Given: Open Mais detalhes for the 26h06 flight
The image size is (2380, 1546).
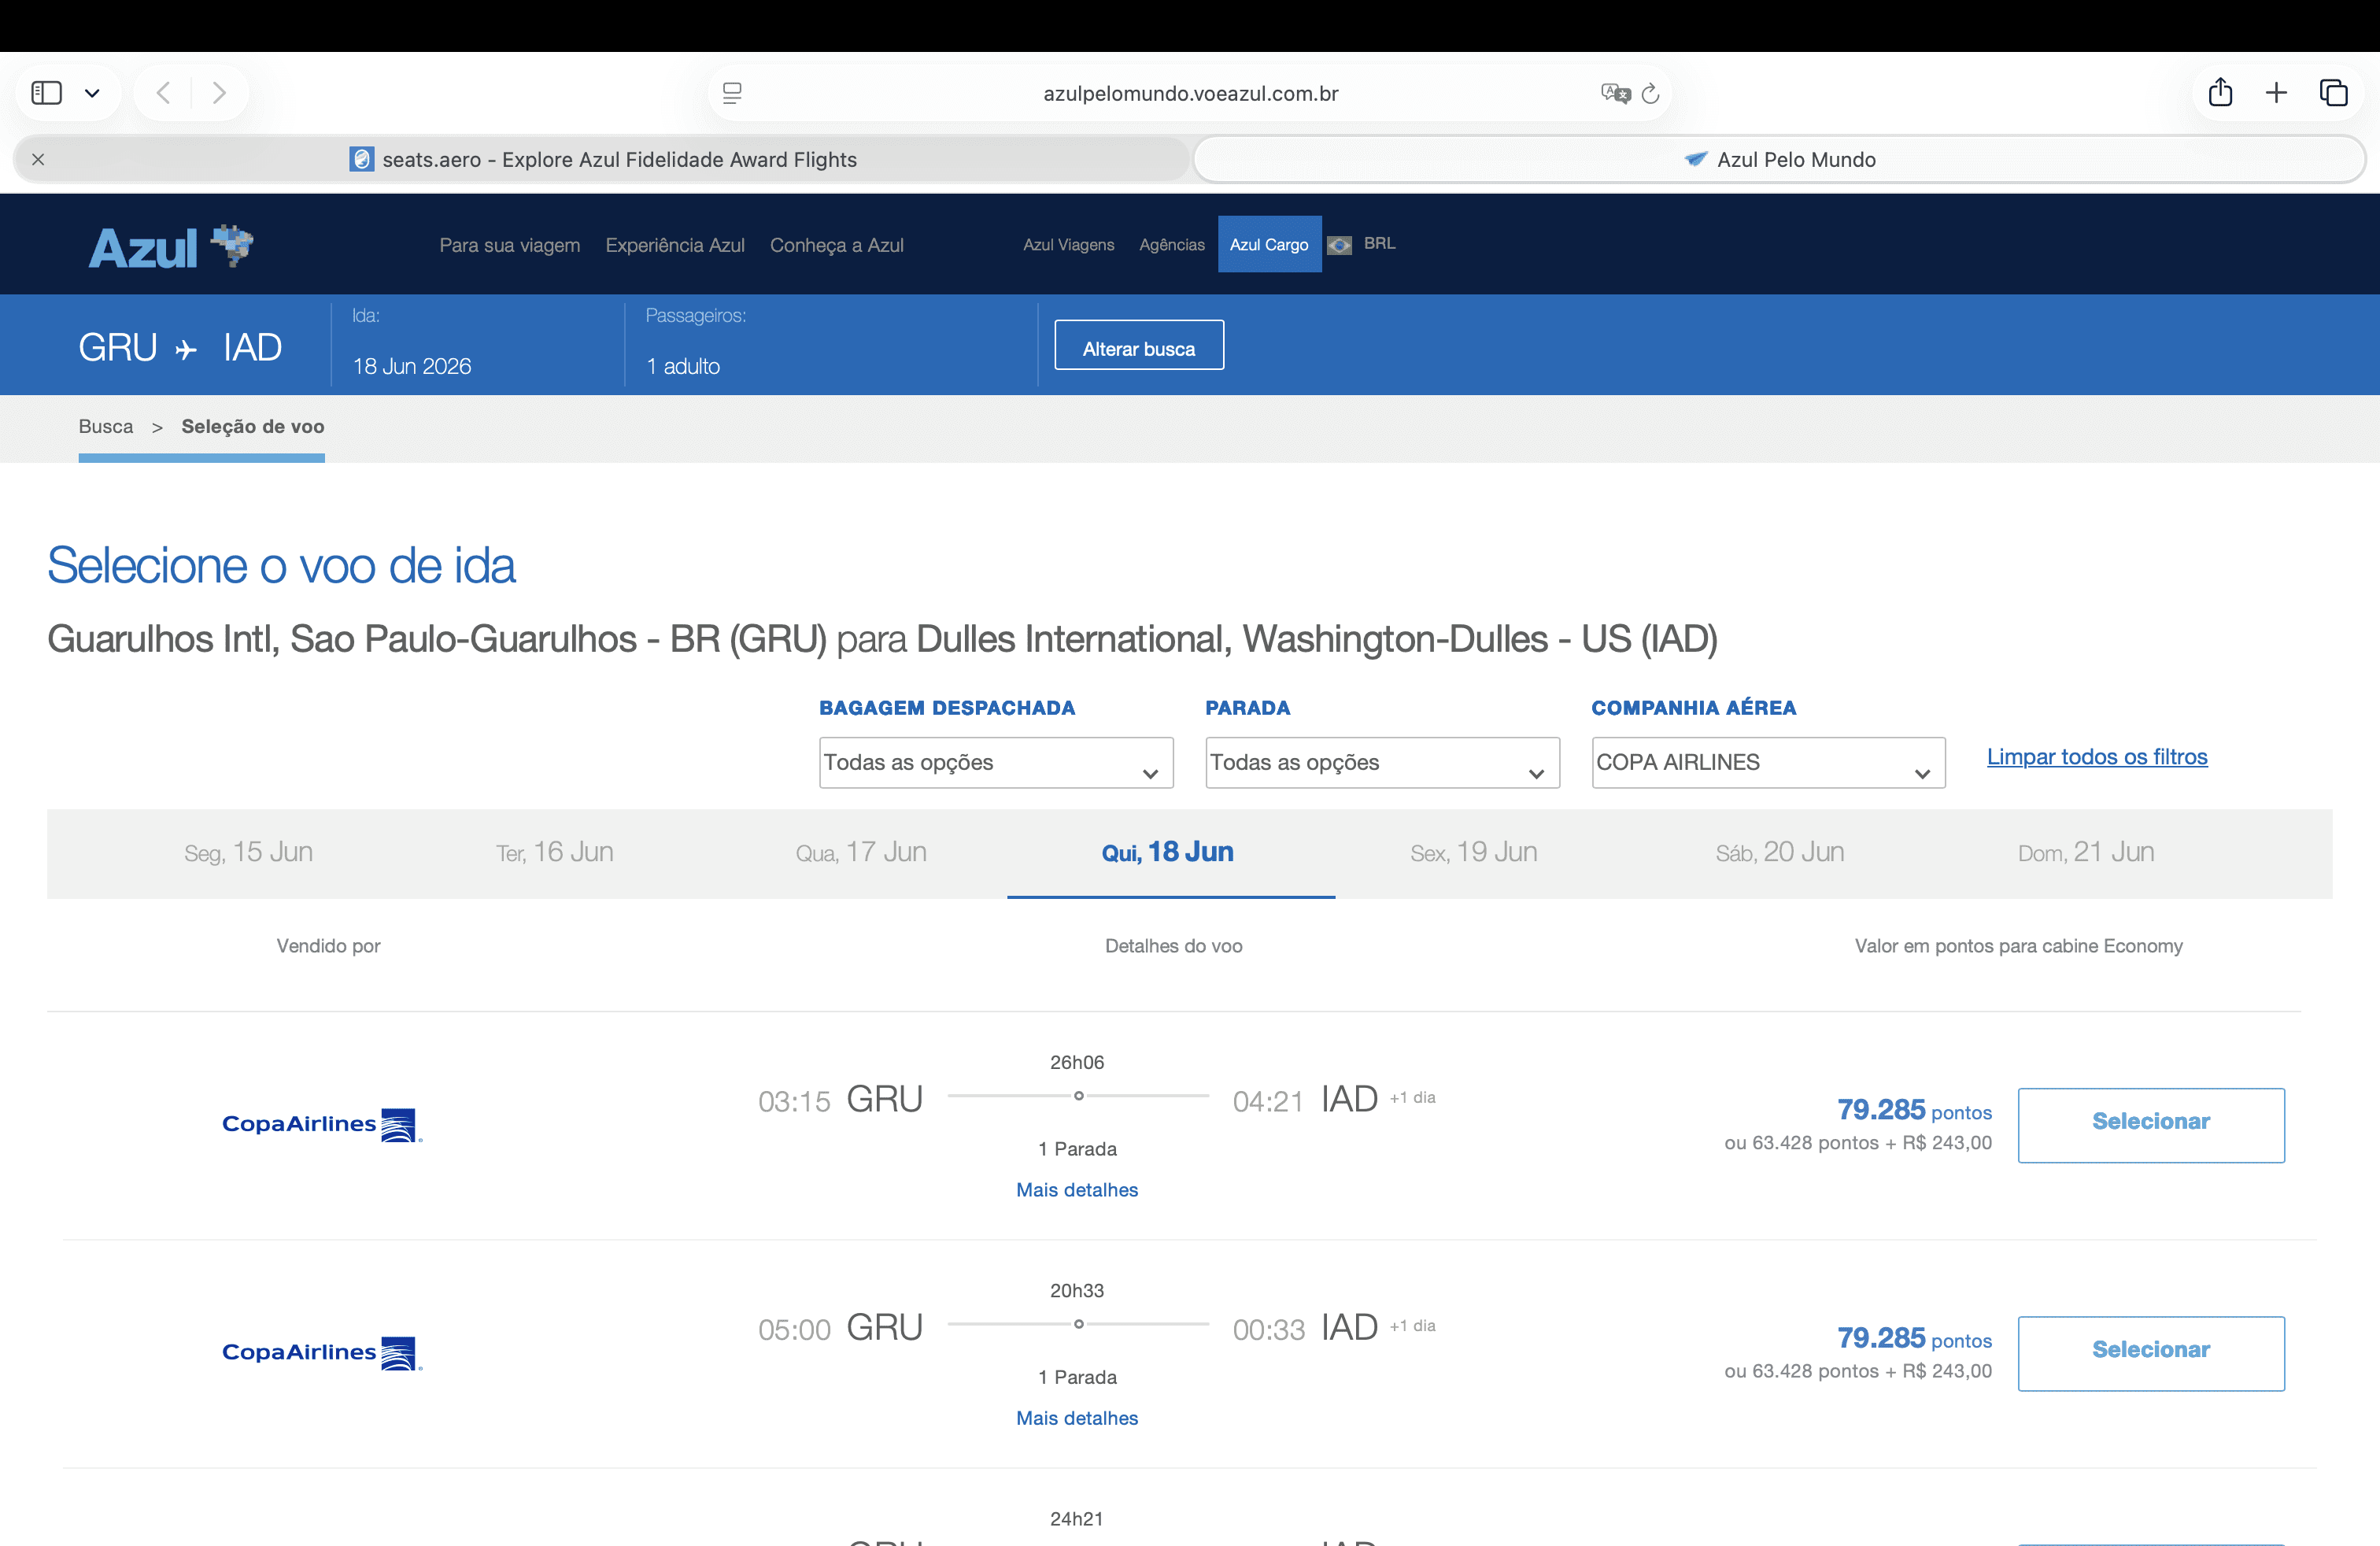Looking at the screenshot, I should [1077, 1190].
